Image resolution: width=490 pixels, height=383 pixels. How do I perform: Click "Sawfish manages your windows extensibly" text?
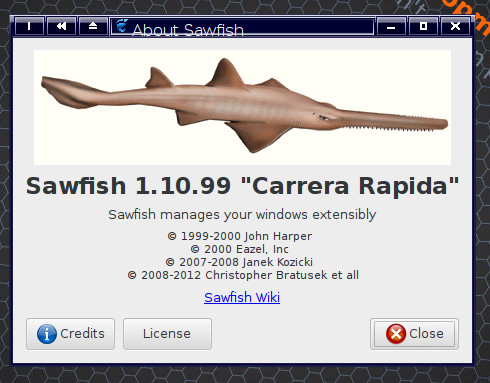[242, 215]
